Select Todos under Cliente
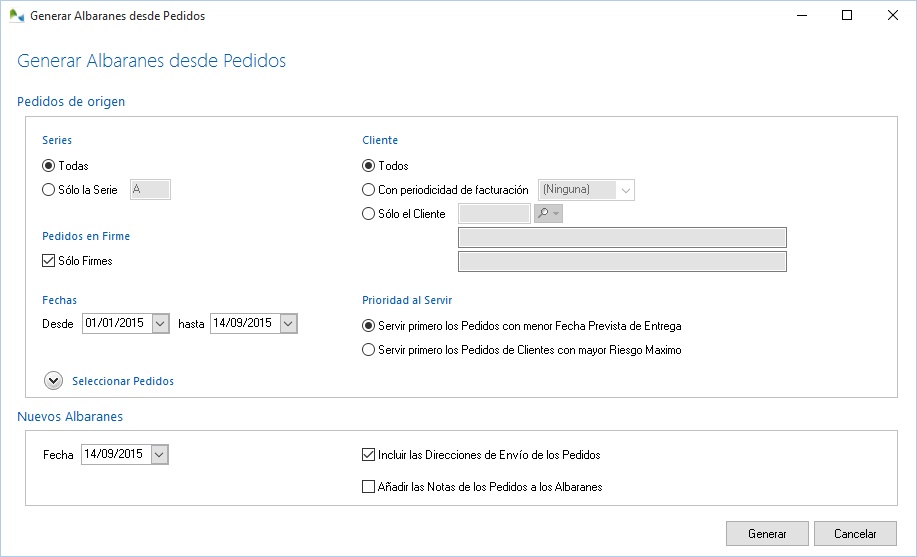Image resolution: width=917 pixels, height=557 pixels. 369,166
